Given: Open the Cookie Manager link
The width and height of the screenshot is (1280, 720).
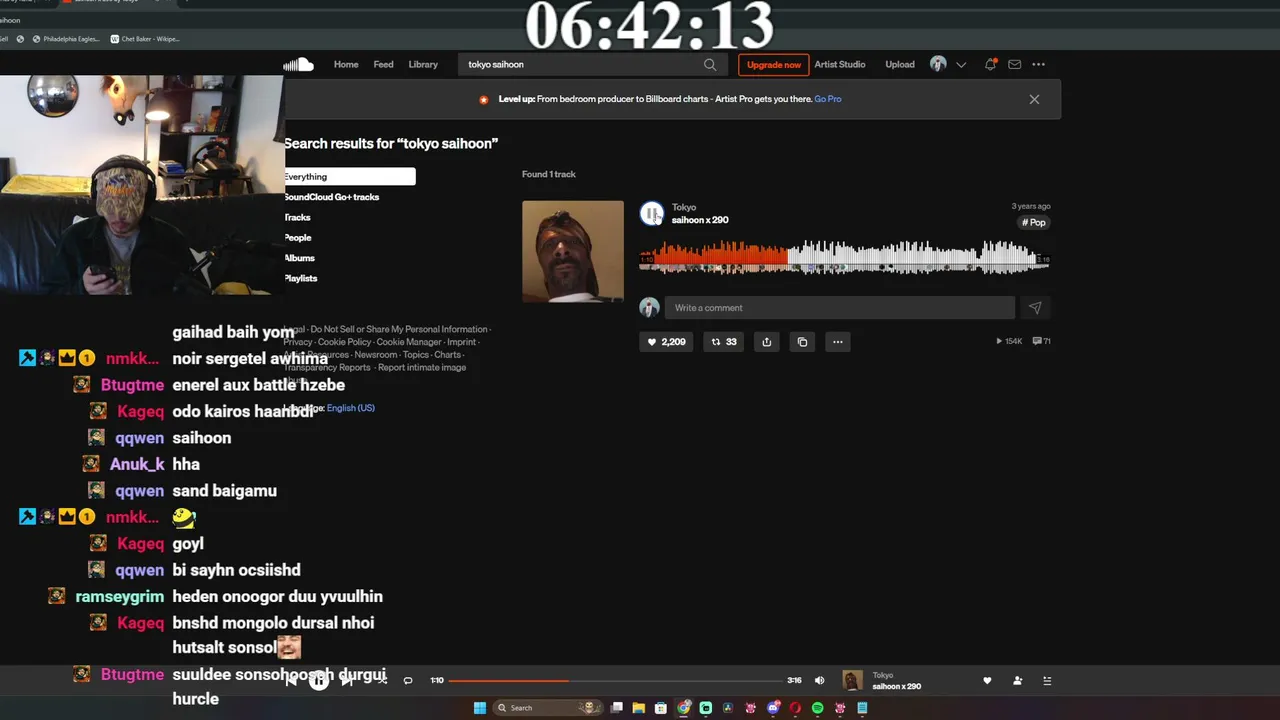Looking at the screenshot, I should pyautogui.click(x=409, y=342).
